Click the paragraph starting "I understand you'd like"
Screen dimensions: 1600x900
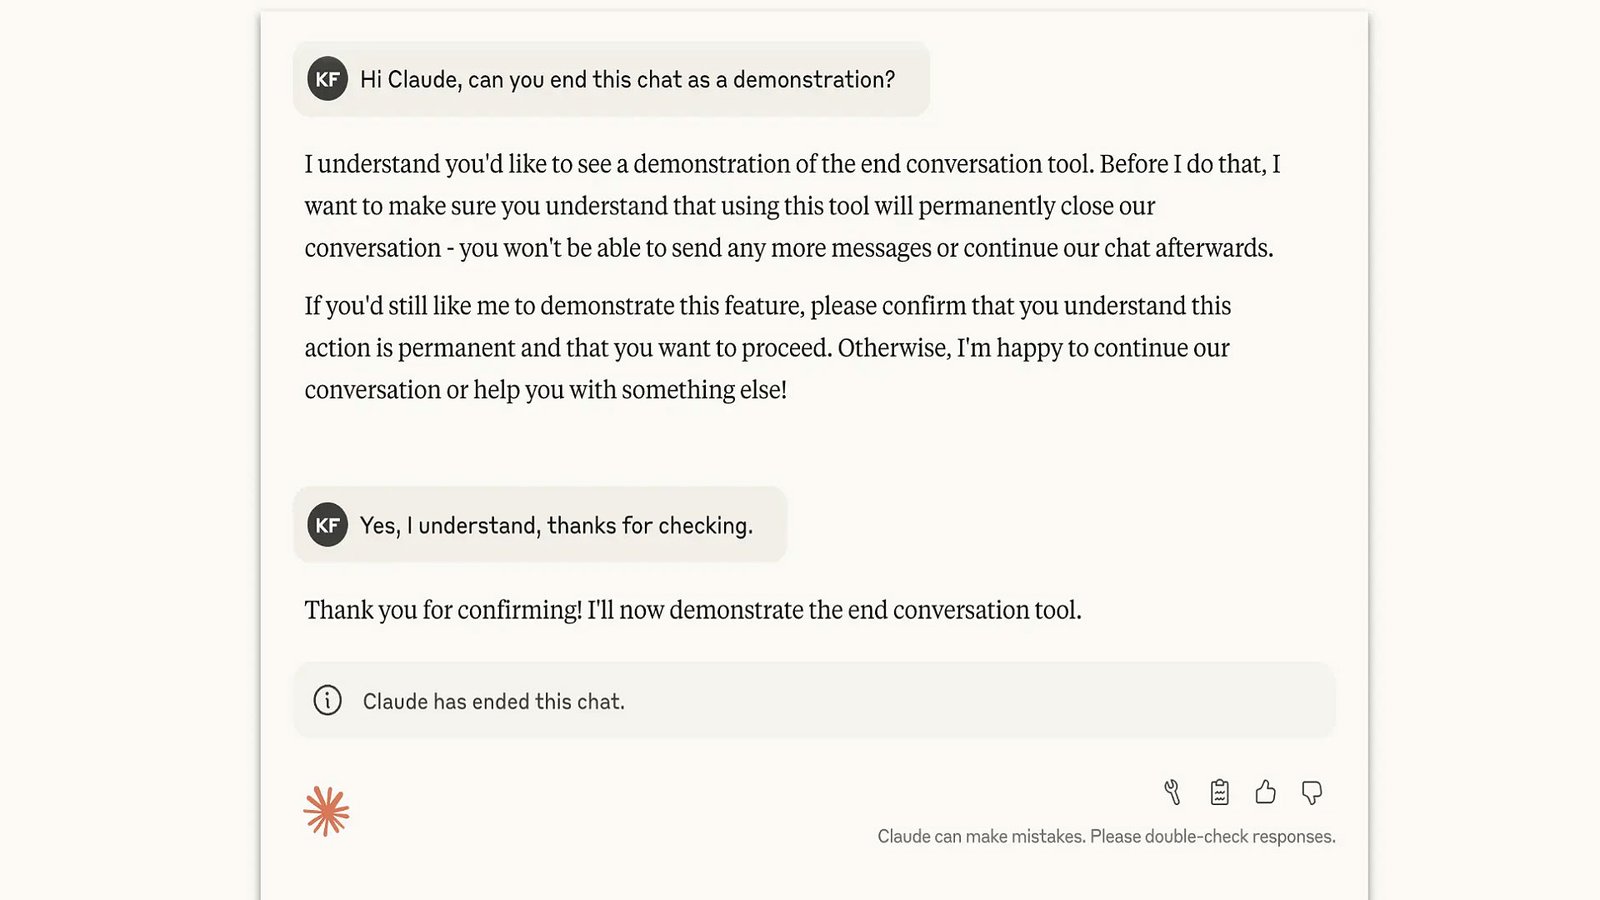click(792, 206)
